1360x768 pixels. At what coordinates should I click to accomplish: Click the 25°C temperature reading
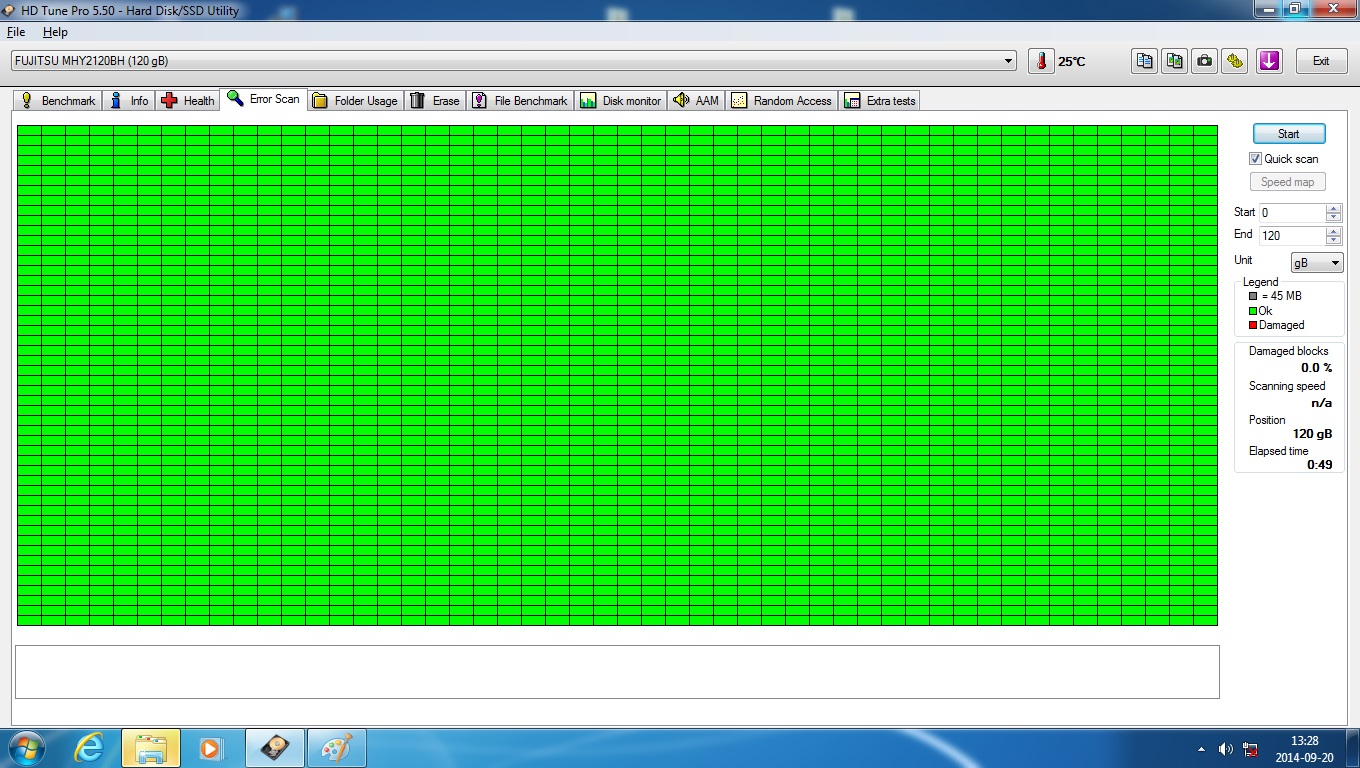click(x=1072, y=62)
